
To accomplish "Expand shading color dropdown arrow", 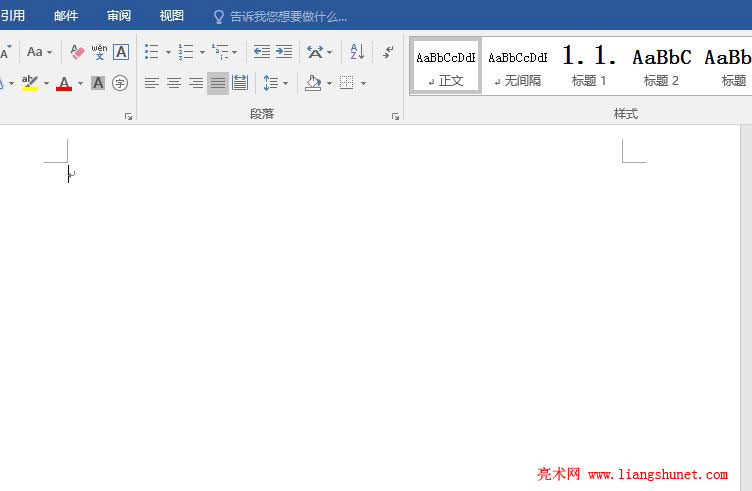I will [329, 83].
